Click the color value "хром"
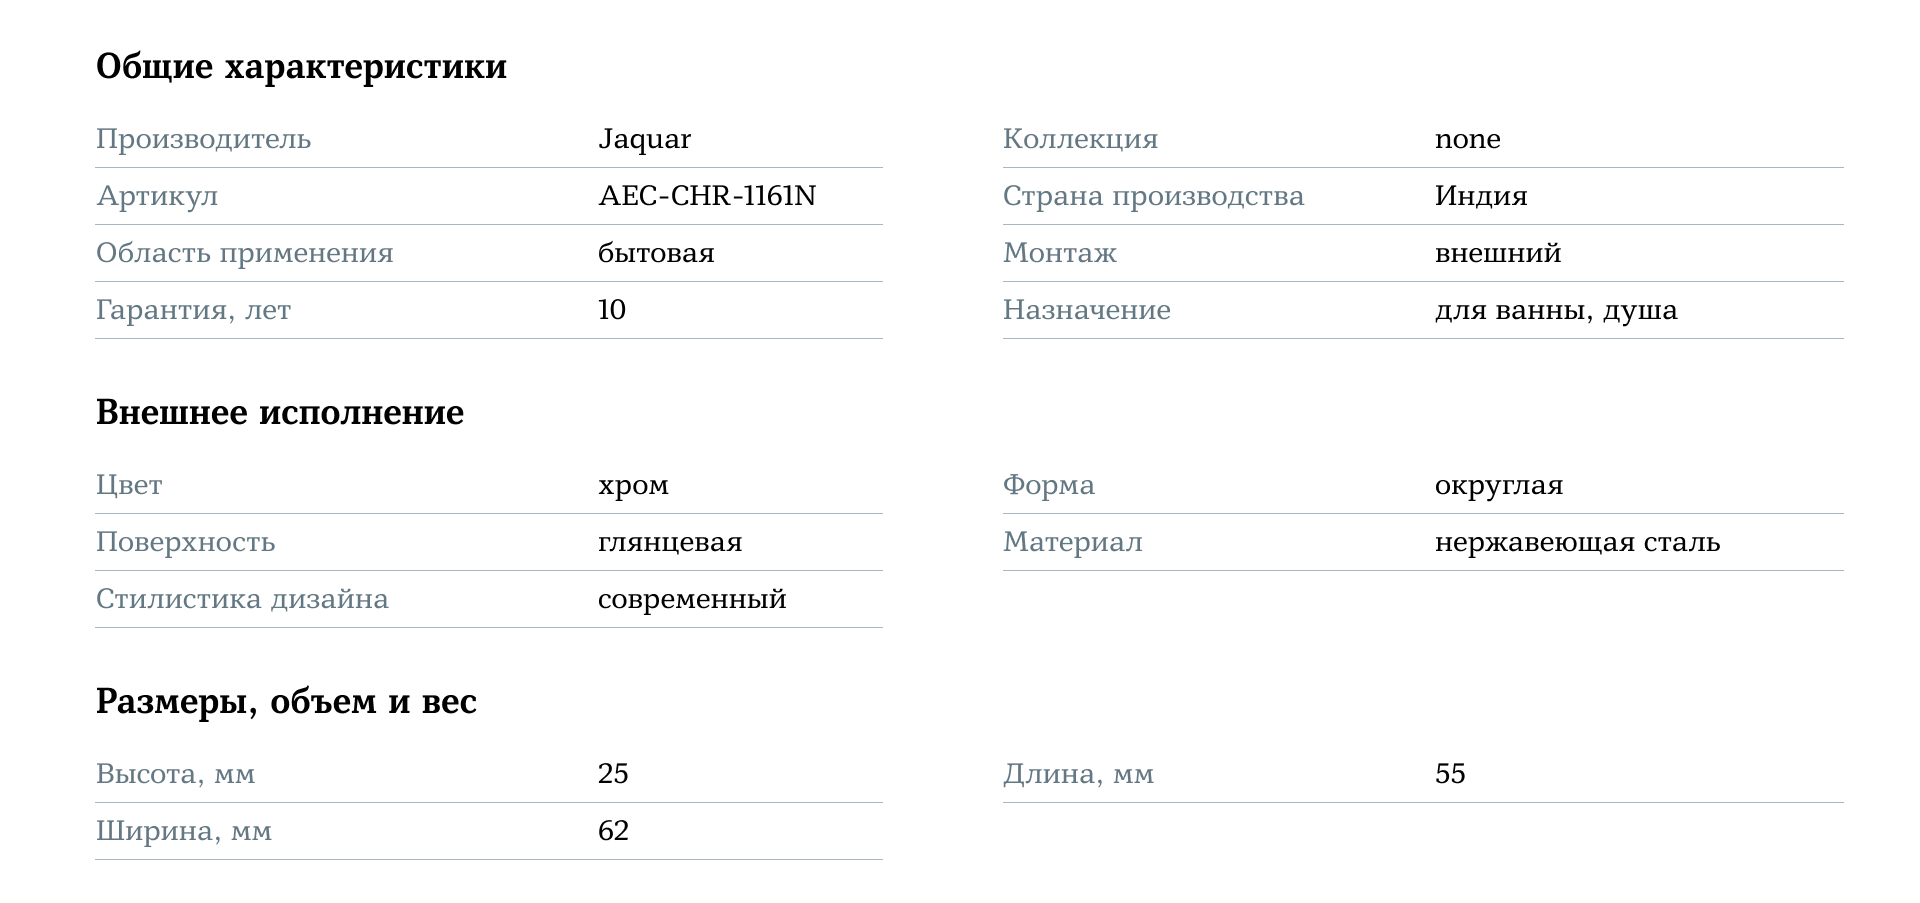 click(x=633, y=485)
